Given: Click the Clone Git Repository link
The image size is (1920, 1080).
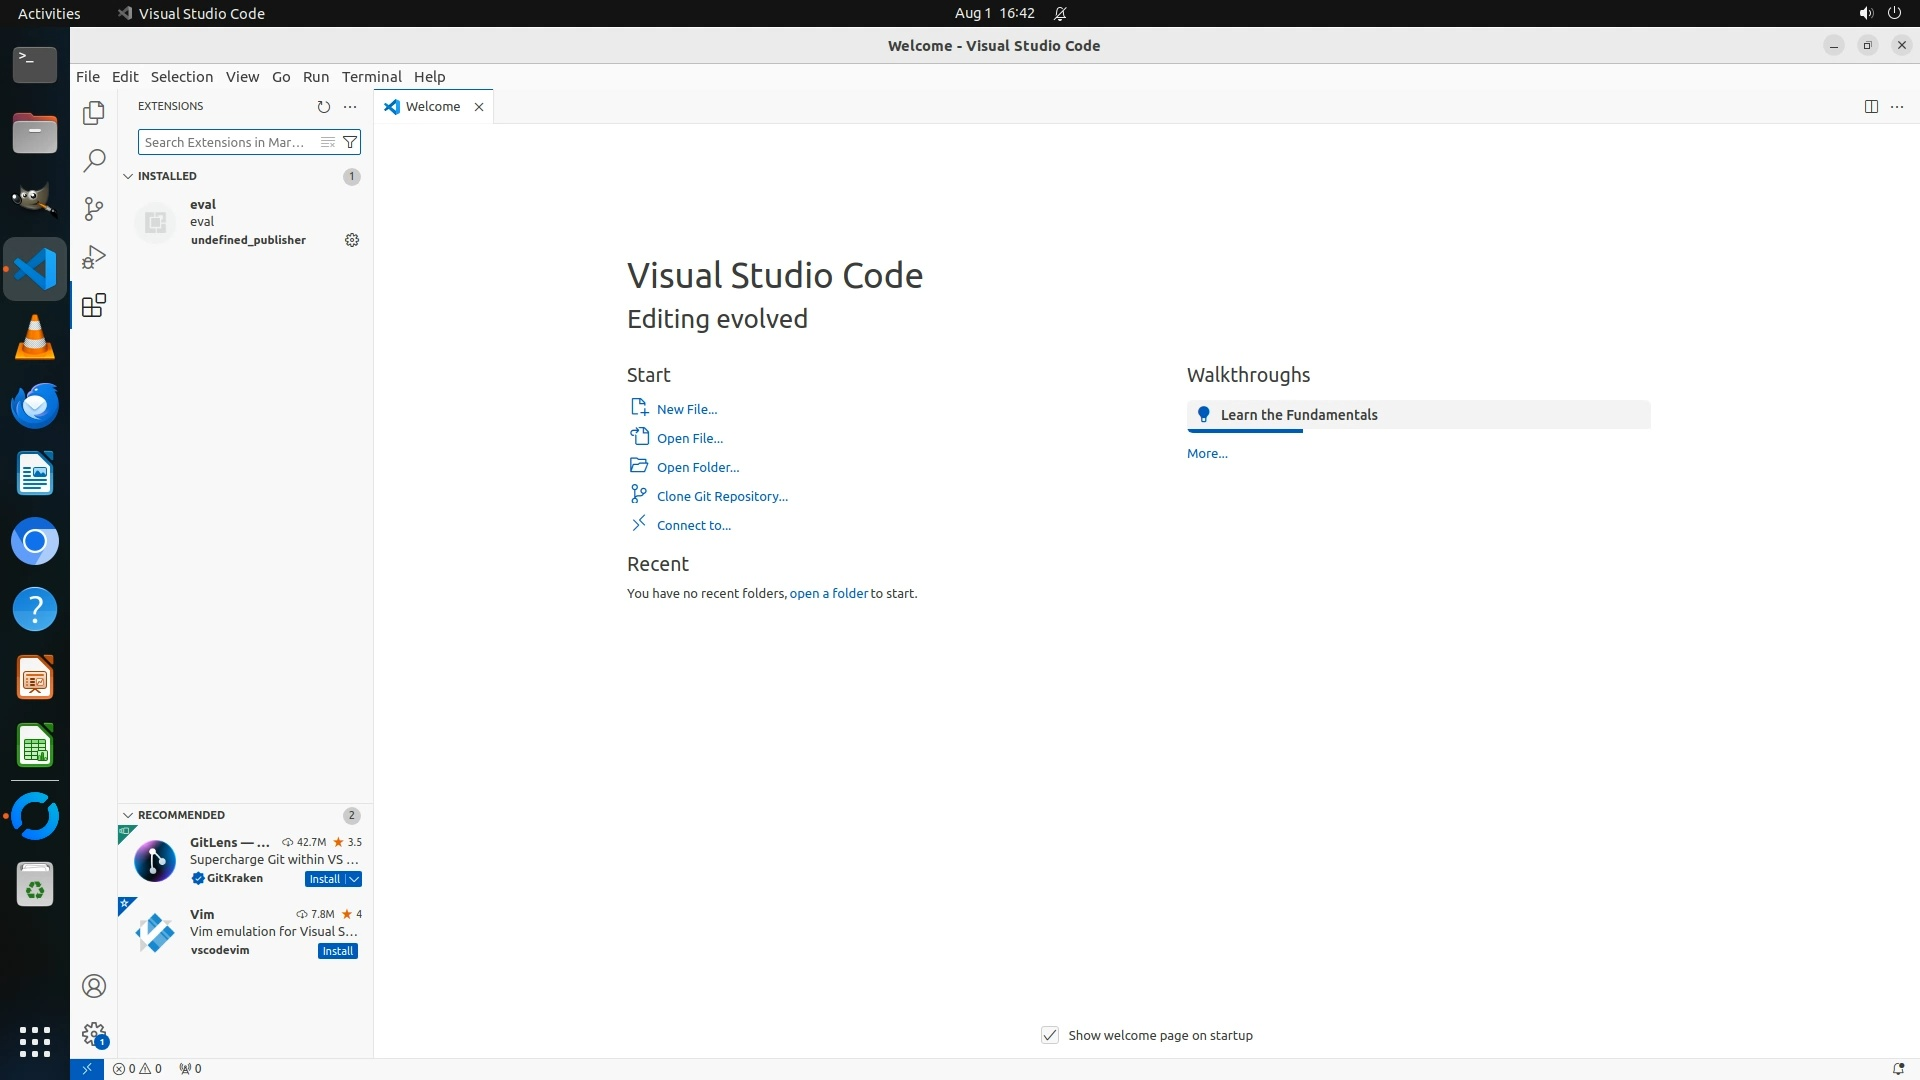Looking at the screenshot, I should pyautogui.click(x=722, y=496).
